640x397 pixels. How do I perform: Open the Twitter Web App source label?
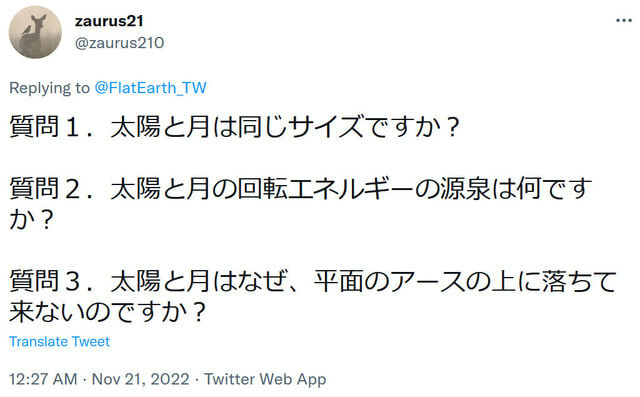(x=265, y=379)
